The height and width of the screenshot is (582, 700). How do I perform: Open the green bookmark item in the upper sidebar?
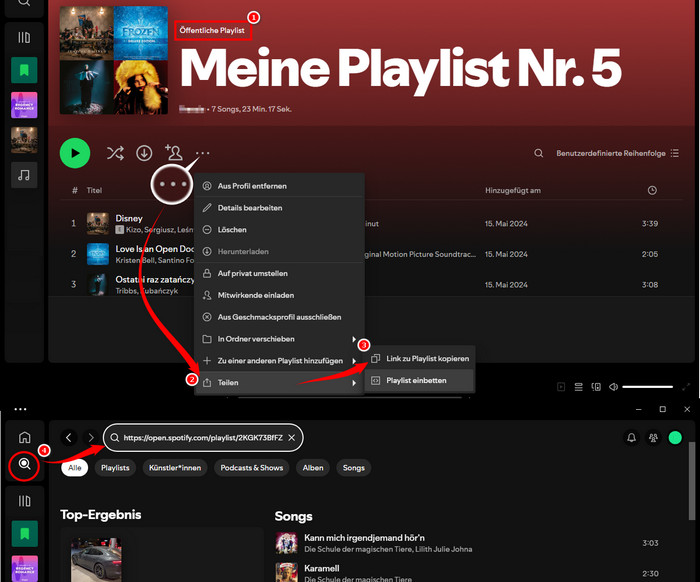24,70
